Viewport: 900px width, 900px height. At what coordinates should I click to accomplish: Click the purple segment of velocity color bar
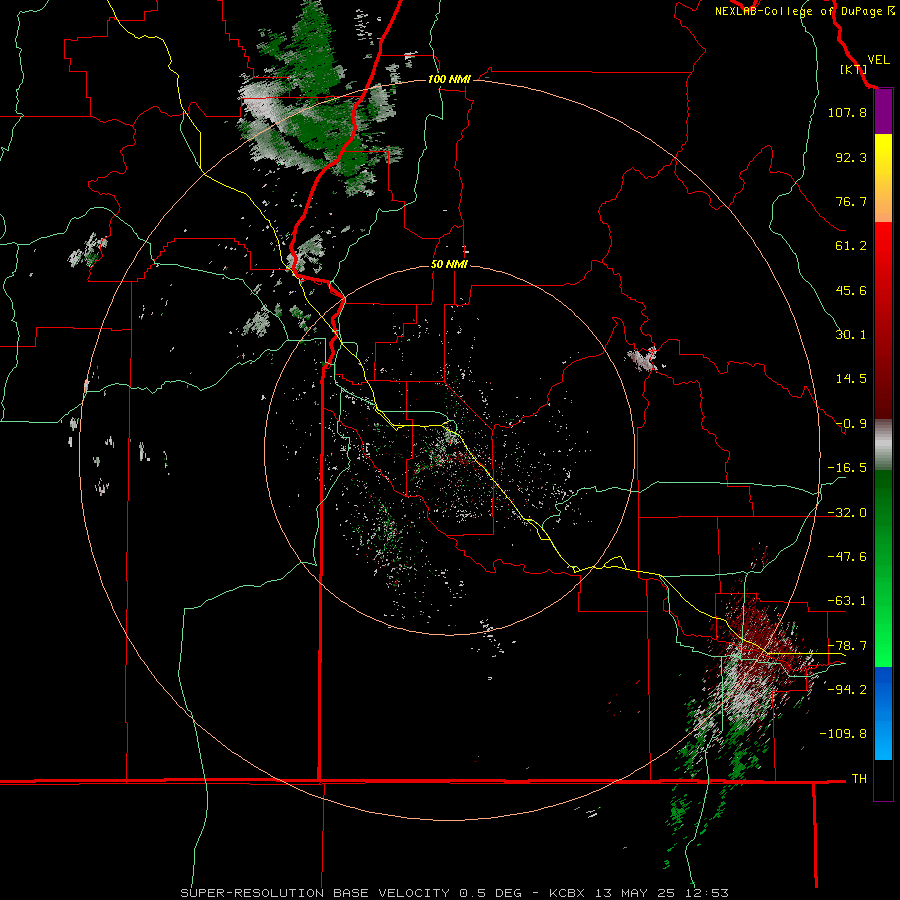[x=883, y=112]
